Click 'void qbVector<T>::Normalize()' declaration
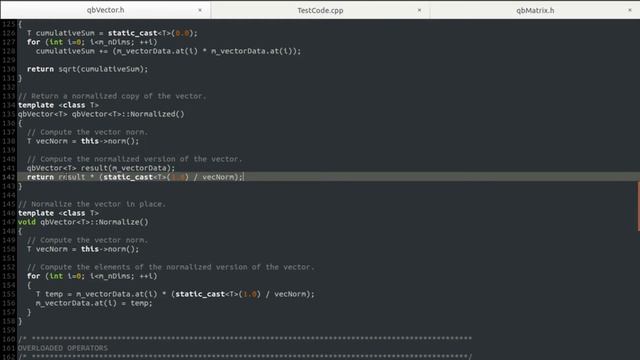The height and width of the screenshot is (360, 640). [x=83, y=222]
